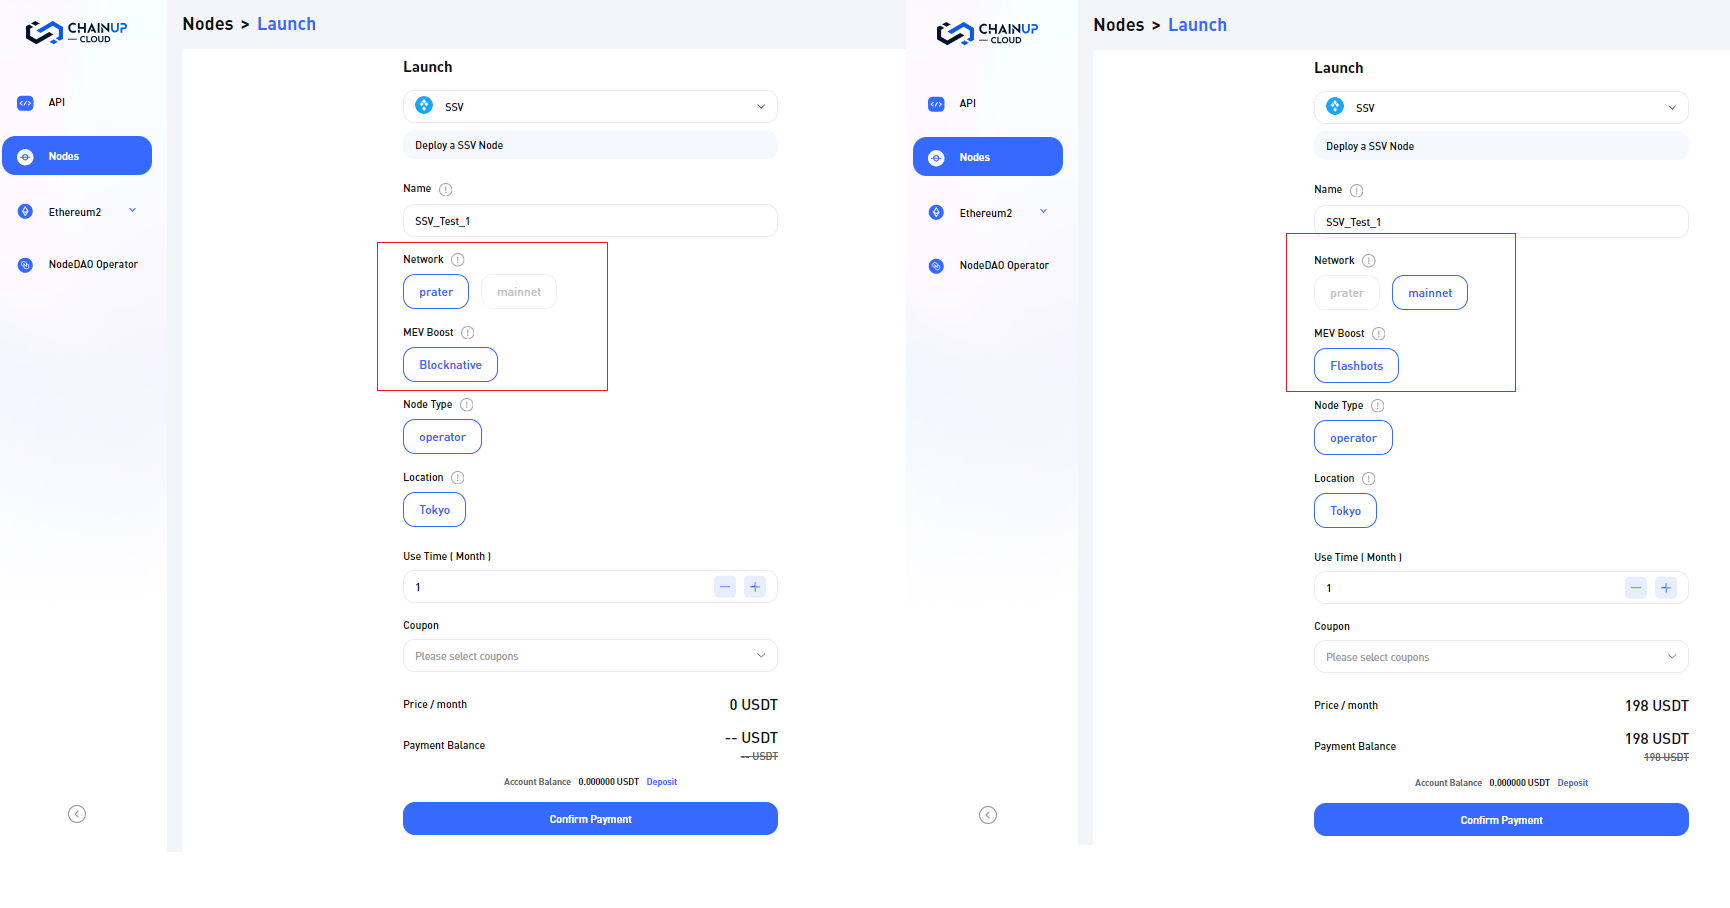Image resolution: width=1730 pixels, height=908 pixels.
Task: Click Network info icon in left panel
Action: point(458,260)
